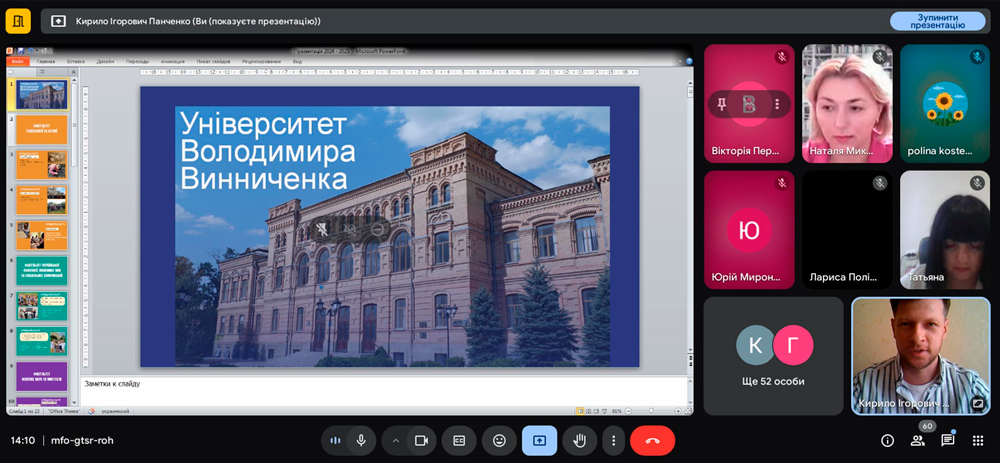Open audio and video settings chevron

coord(395,440)
